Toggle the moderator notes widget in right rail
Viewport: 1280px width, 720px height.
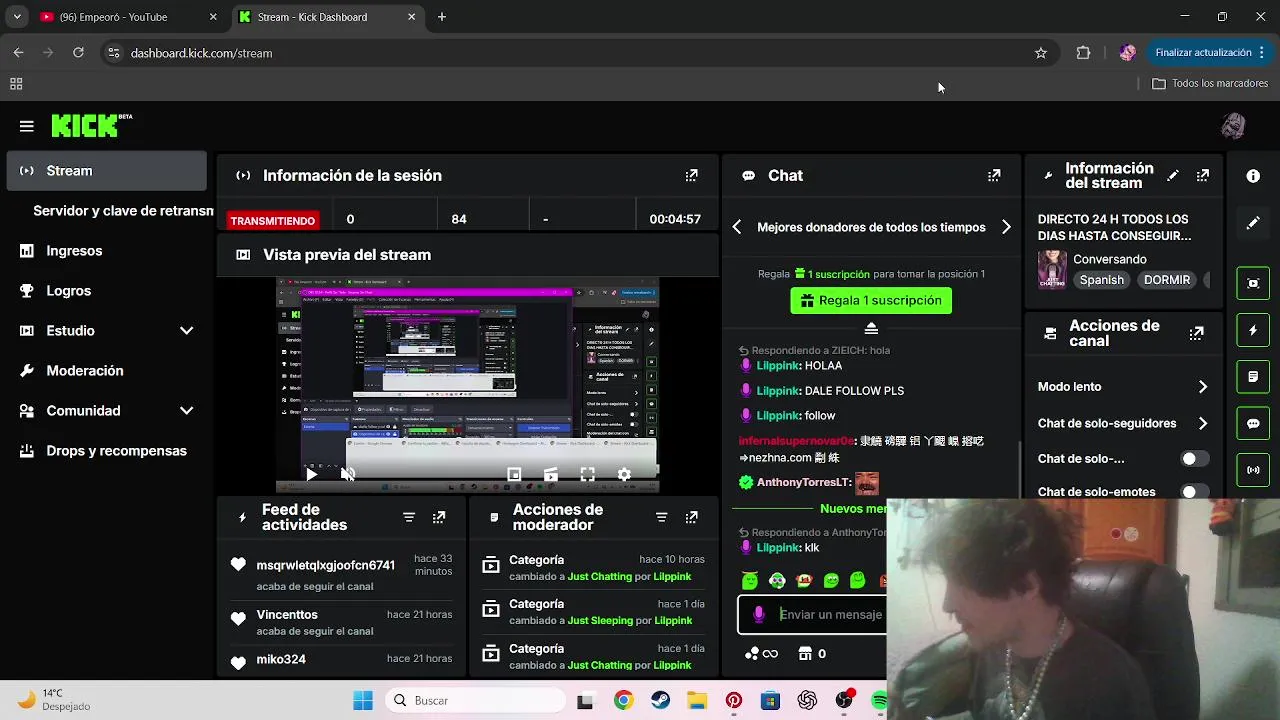1253,377
